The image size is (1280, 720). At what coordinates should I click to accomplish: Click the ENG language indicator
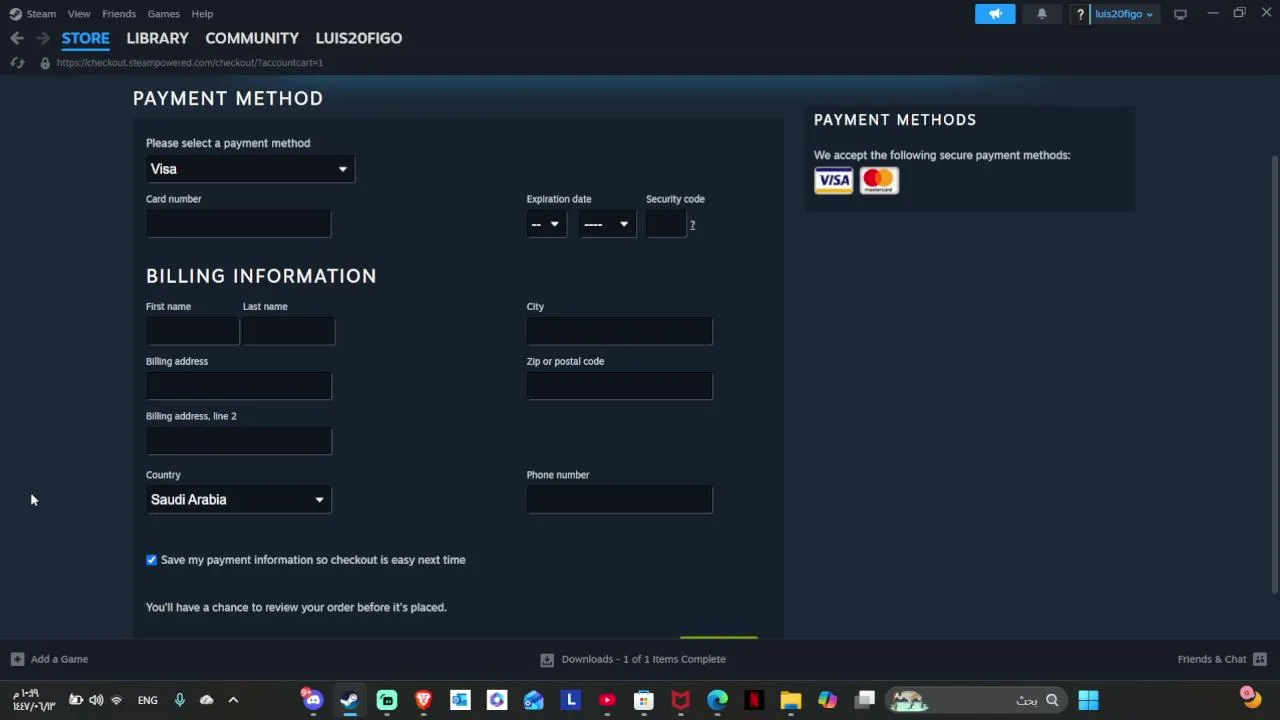[x=148, y=700]
